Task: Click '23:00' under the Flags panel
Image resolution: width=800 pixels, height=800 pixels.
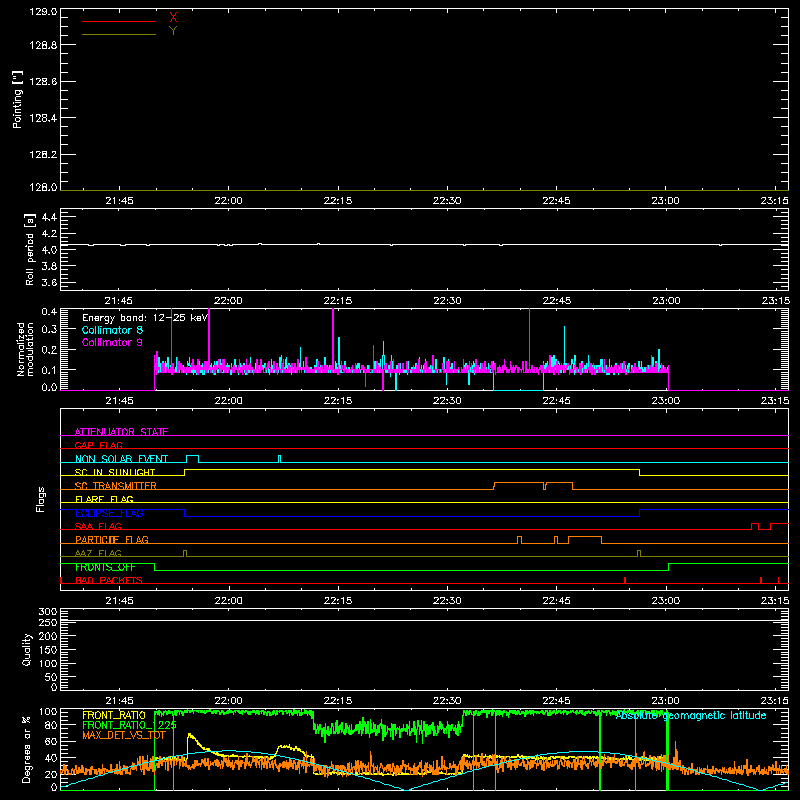Action: (665, 601)
